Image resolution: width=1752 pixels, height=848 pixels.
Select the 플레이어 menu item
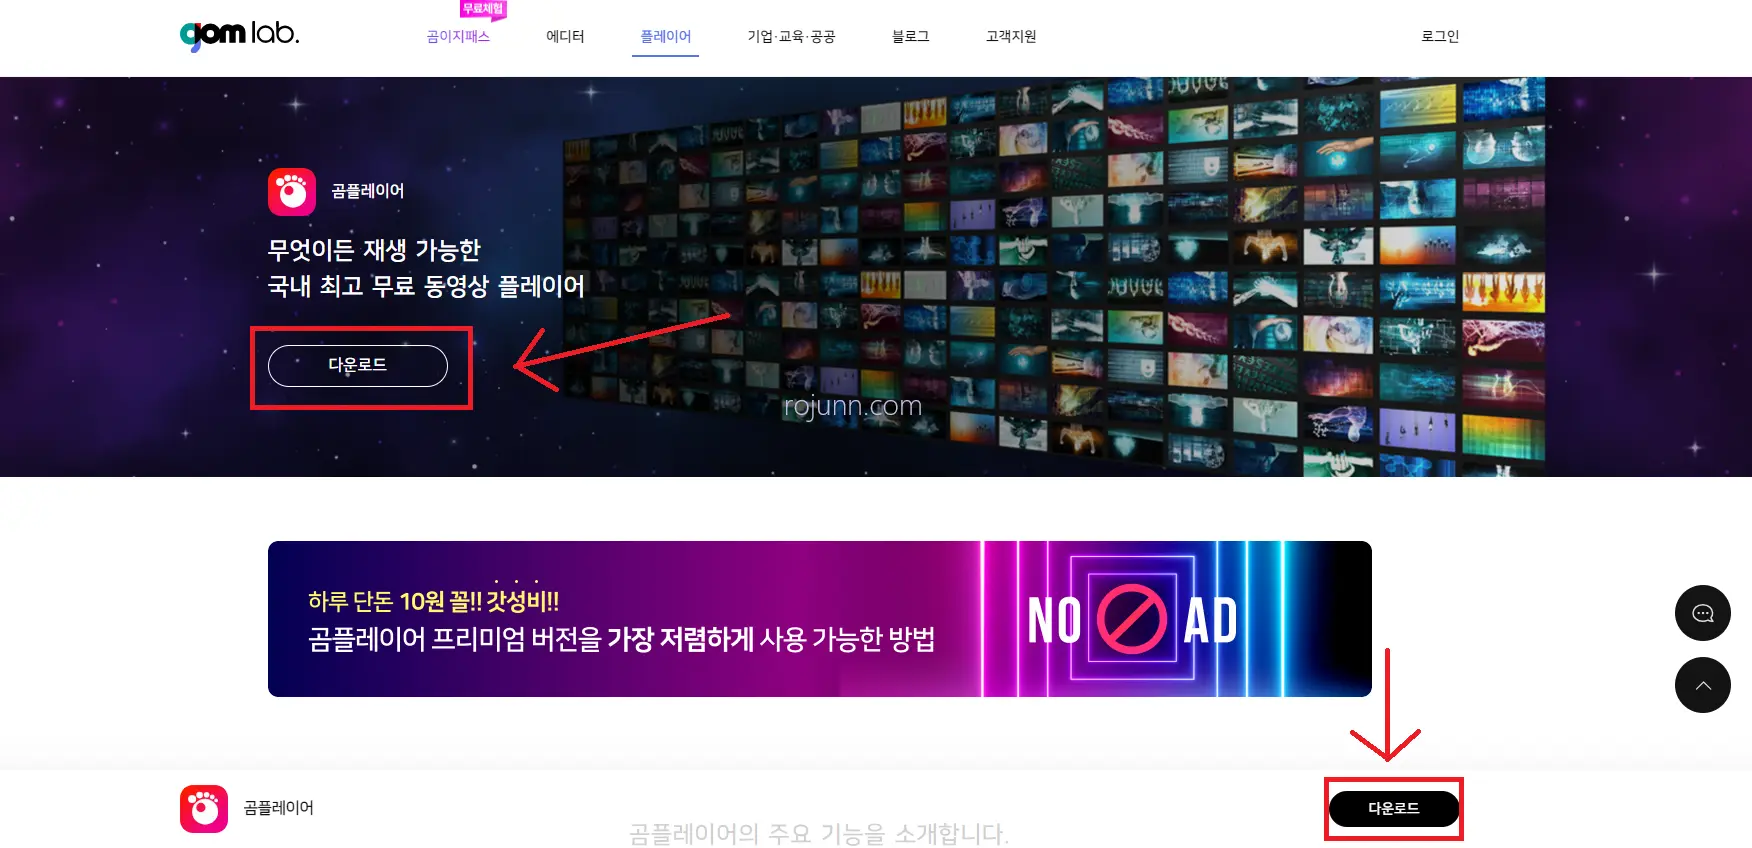click(665, 37)
